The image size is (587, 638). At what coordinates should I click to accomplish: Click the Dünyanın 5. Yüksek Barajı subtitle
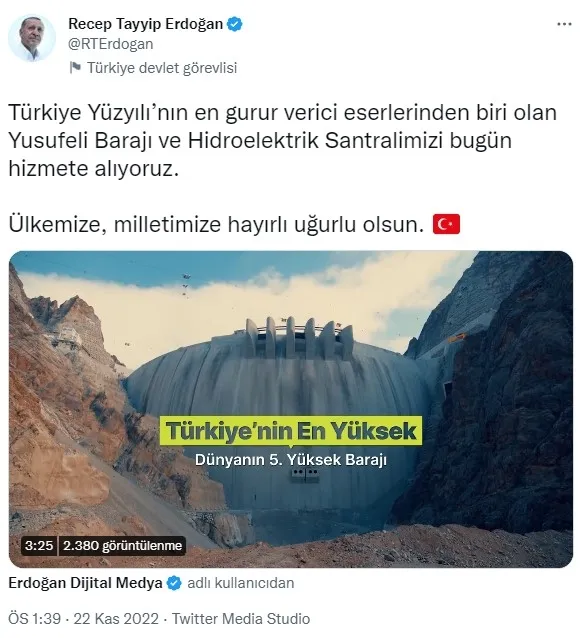tap(291, 460)
